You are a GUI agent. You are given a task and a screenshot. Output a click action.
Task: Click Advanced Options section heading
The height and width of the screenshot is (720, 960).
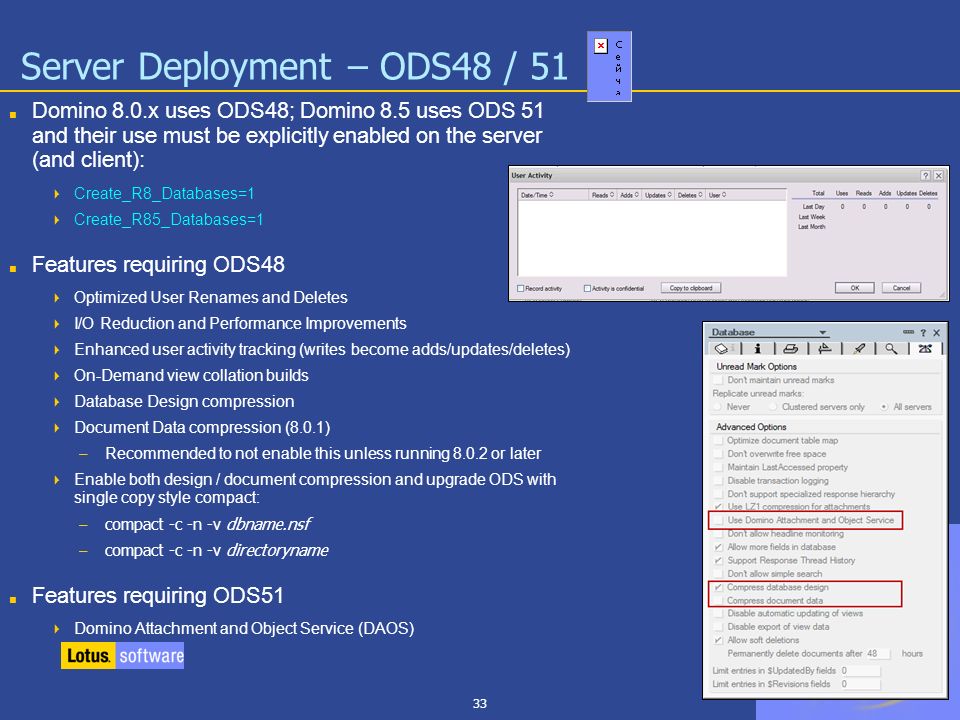(x=751, y=427)
